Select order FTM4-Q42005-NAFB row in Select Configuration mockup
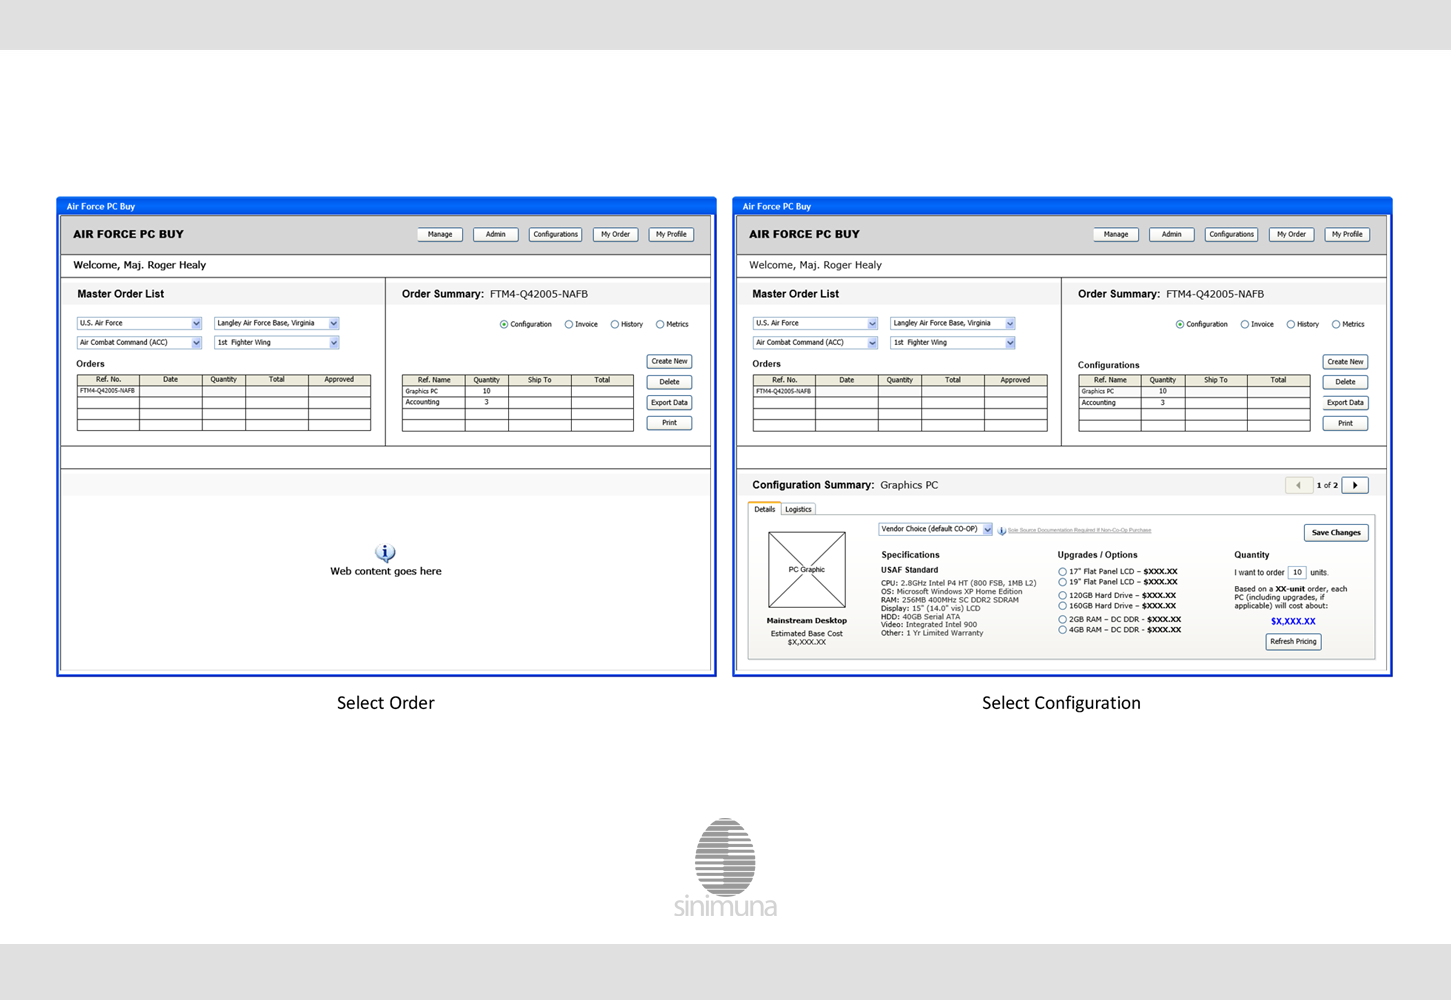 point(900,391)
